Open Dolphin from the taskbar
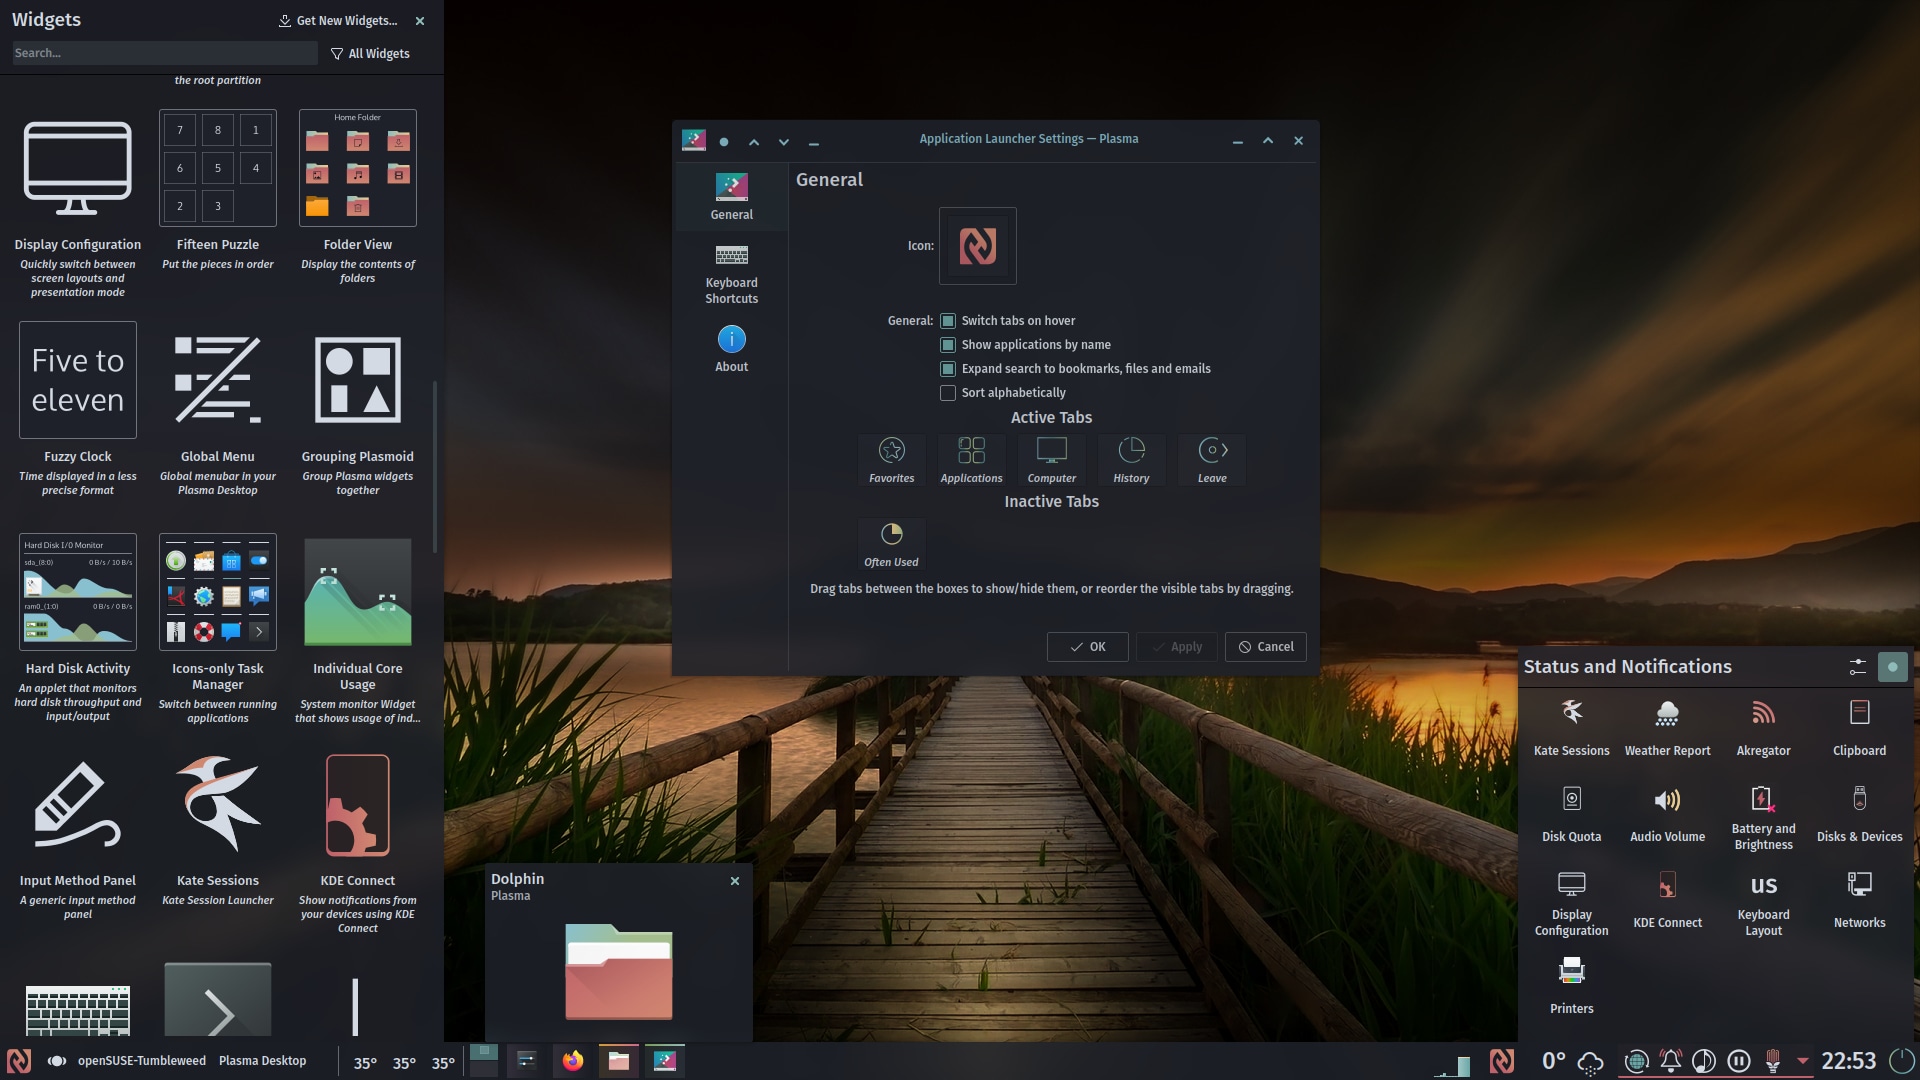Screen dimensions: 1920x1080 [618, 1061]
